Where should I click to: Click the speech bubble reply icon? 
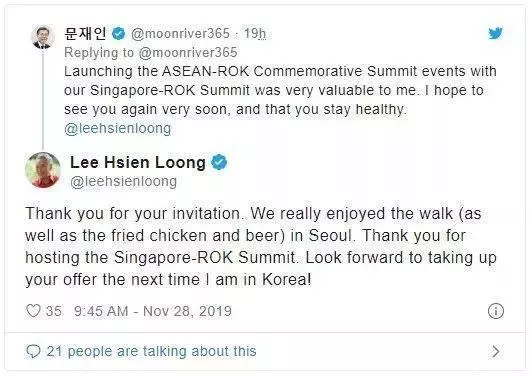pyautogui.click(x=33, y=351)
